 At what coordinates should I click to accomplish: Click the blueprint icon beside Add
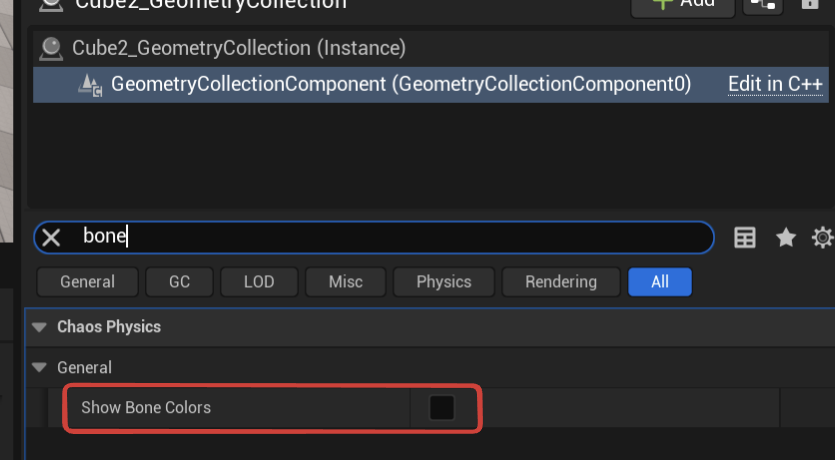tap(763, 4)
